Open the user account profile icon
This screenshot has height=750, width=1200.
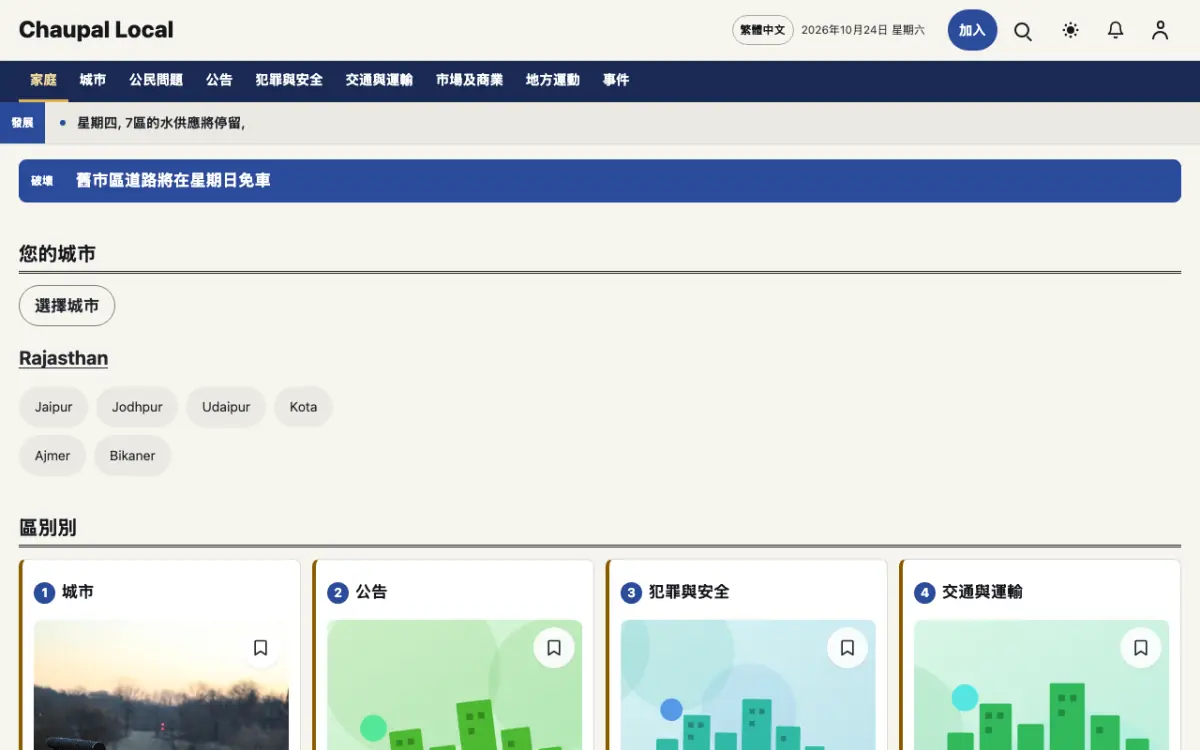(x=1160, y=31)
